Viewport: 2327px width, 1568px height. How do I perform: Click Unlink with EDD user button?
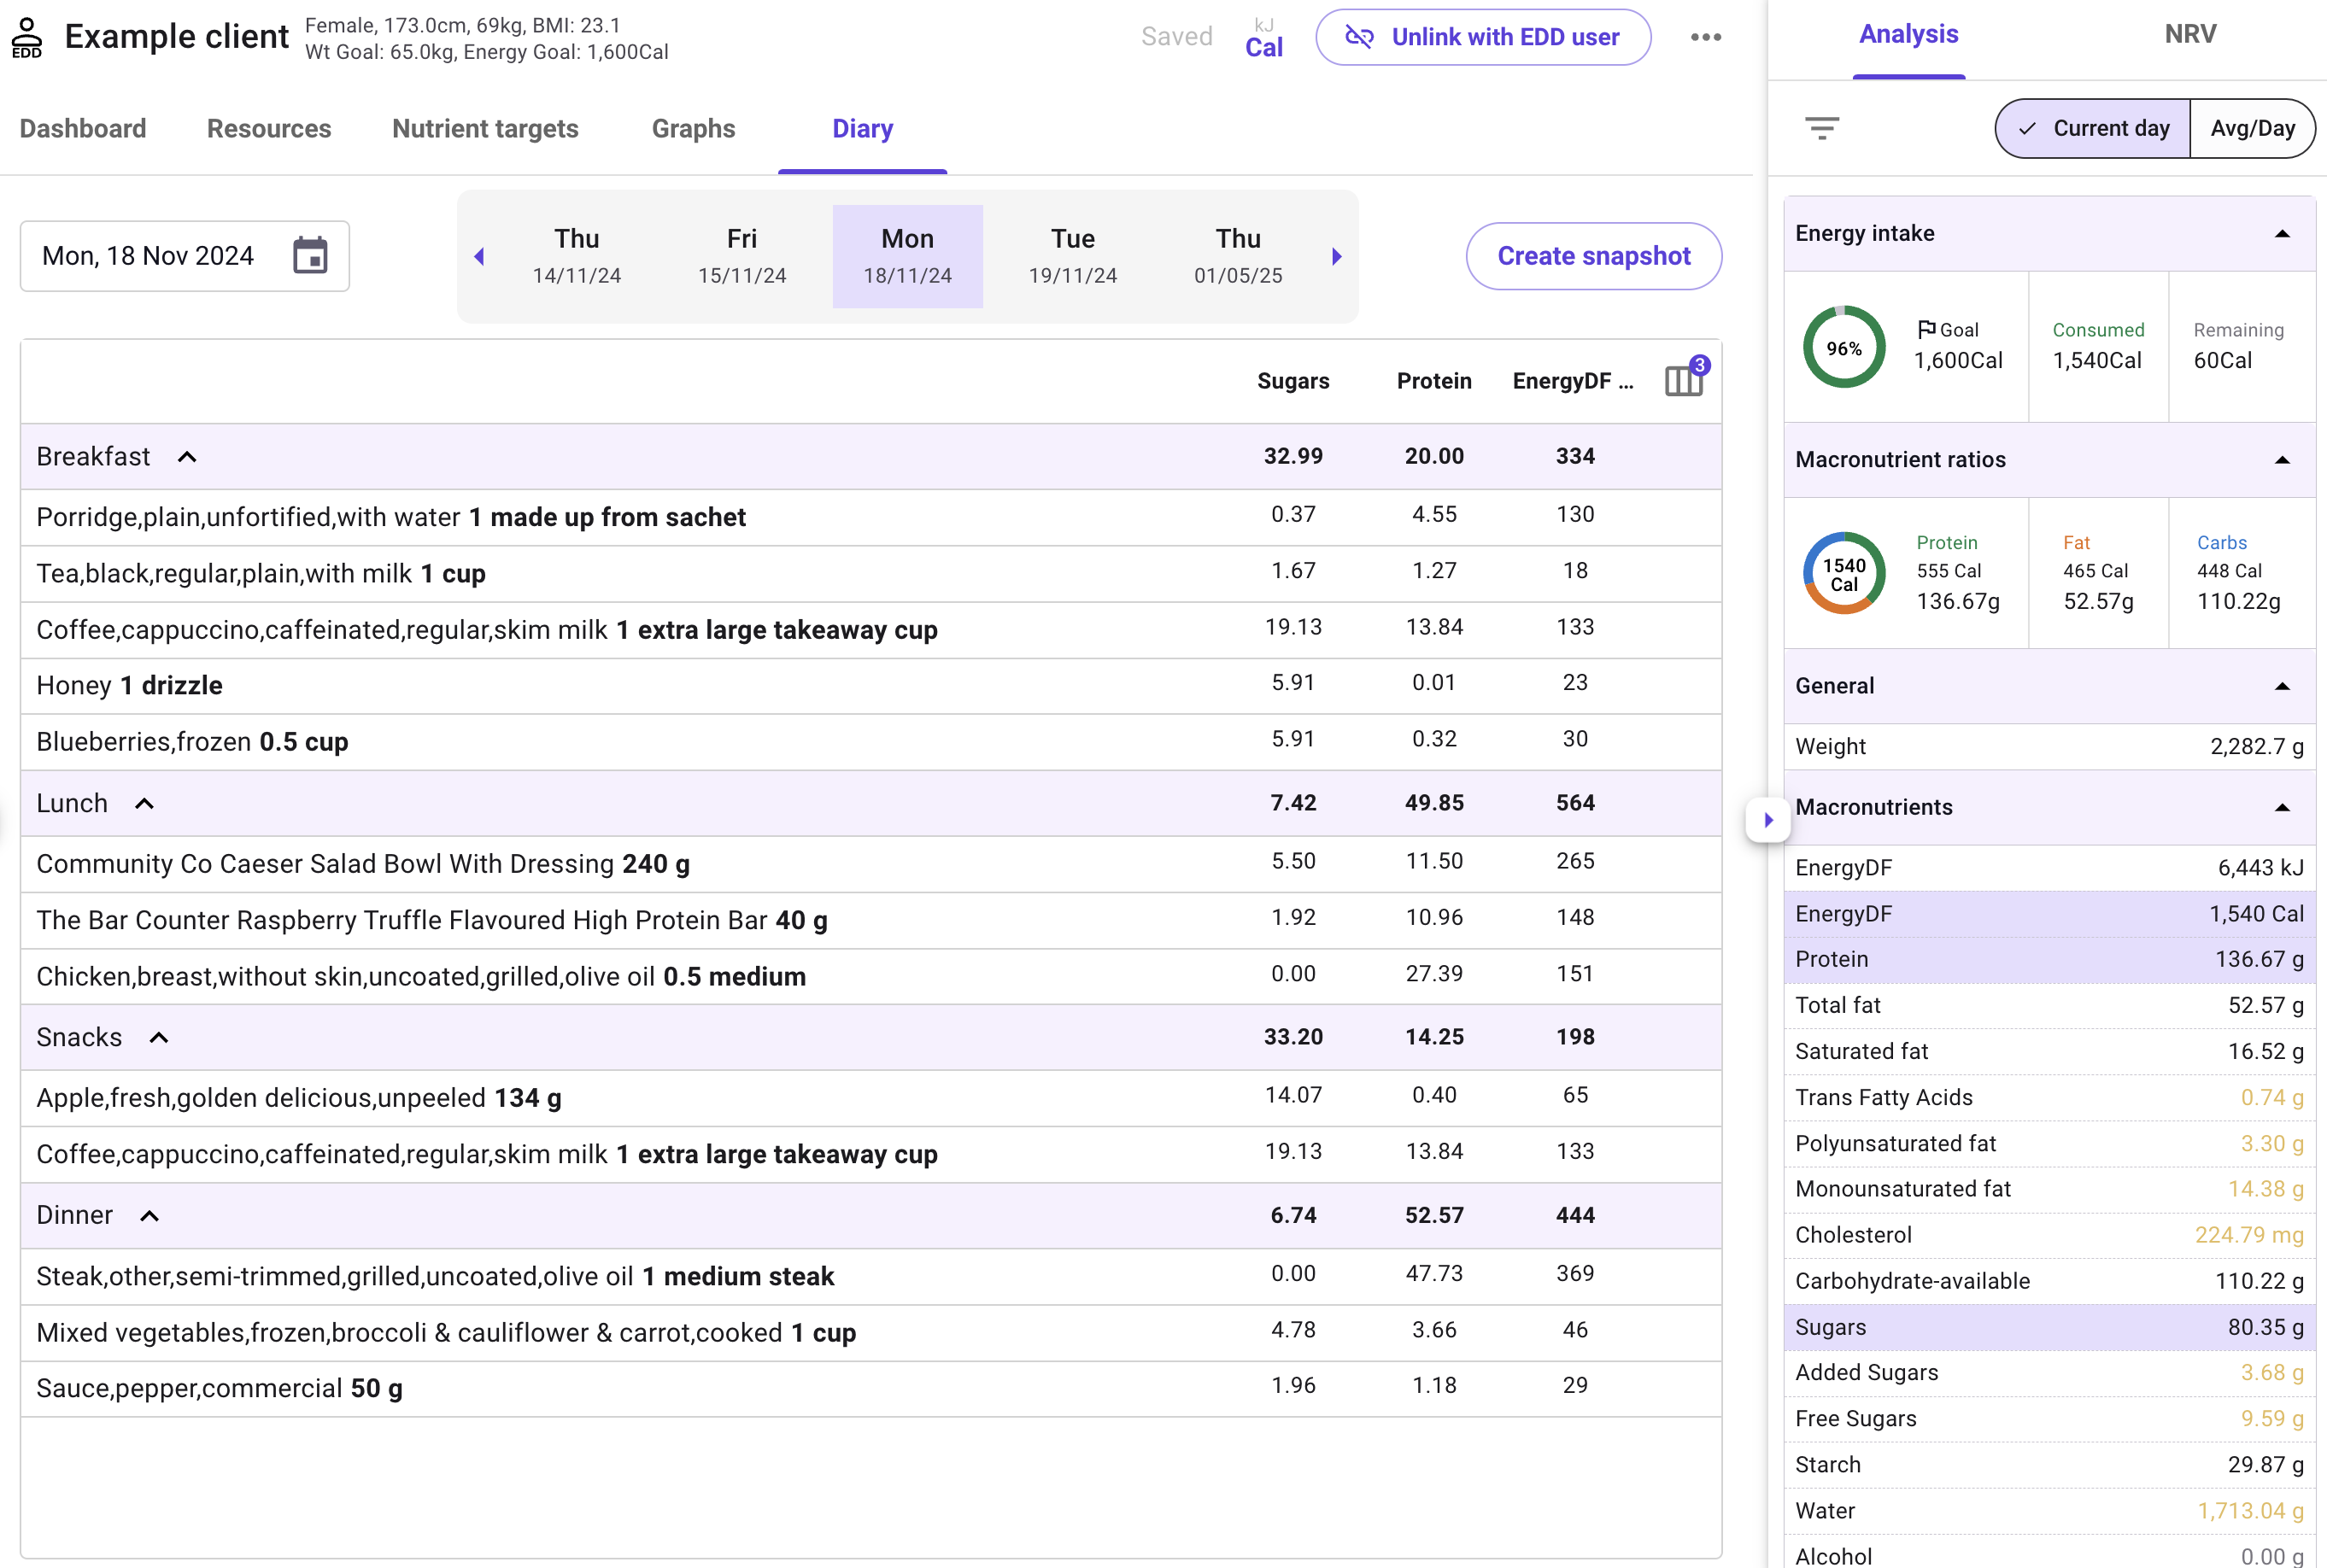(1483, 37)
